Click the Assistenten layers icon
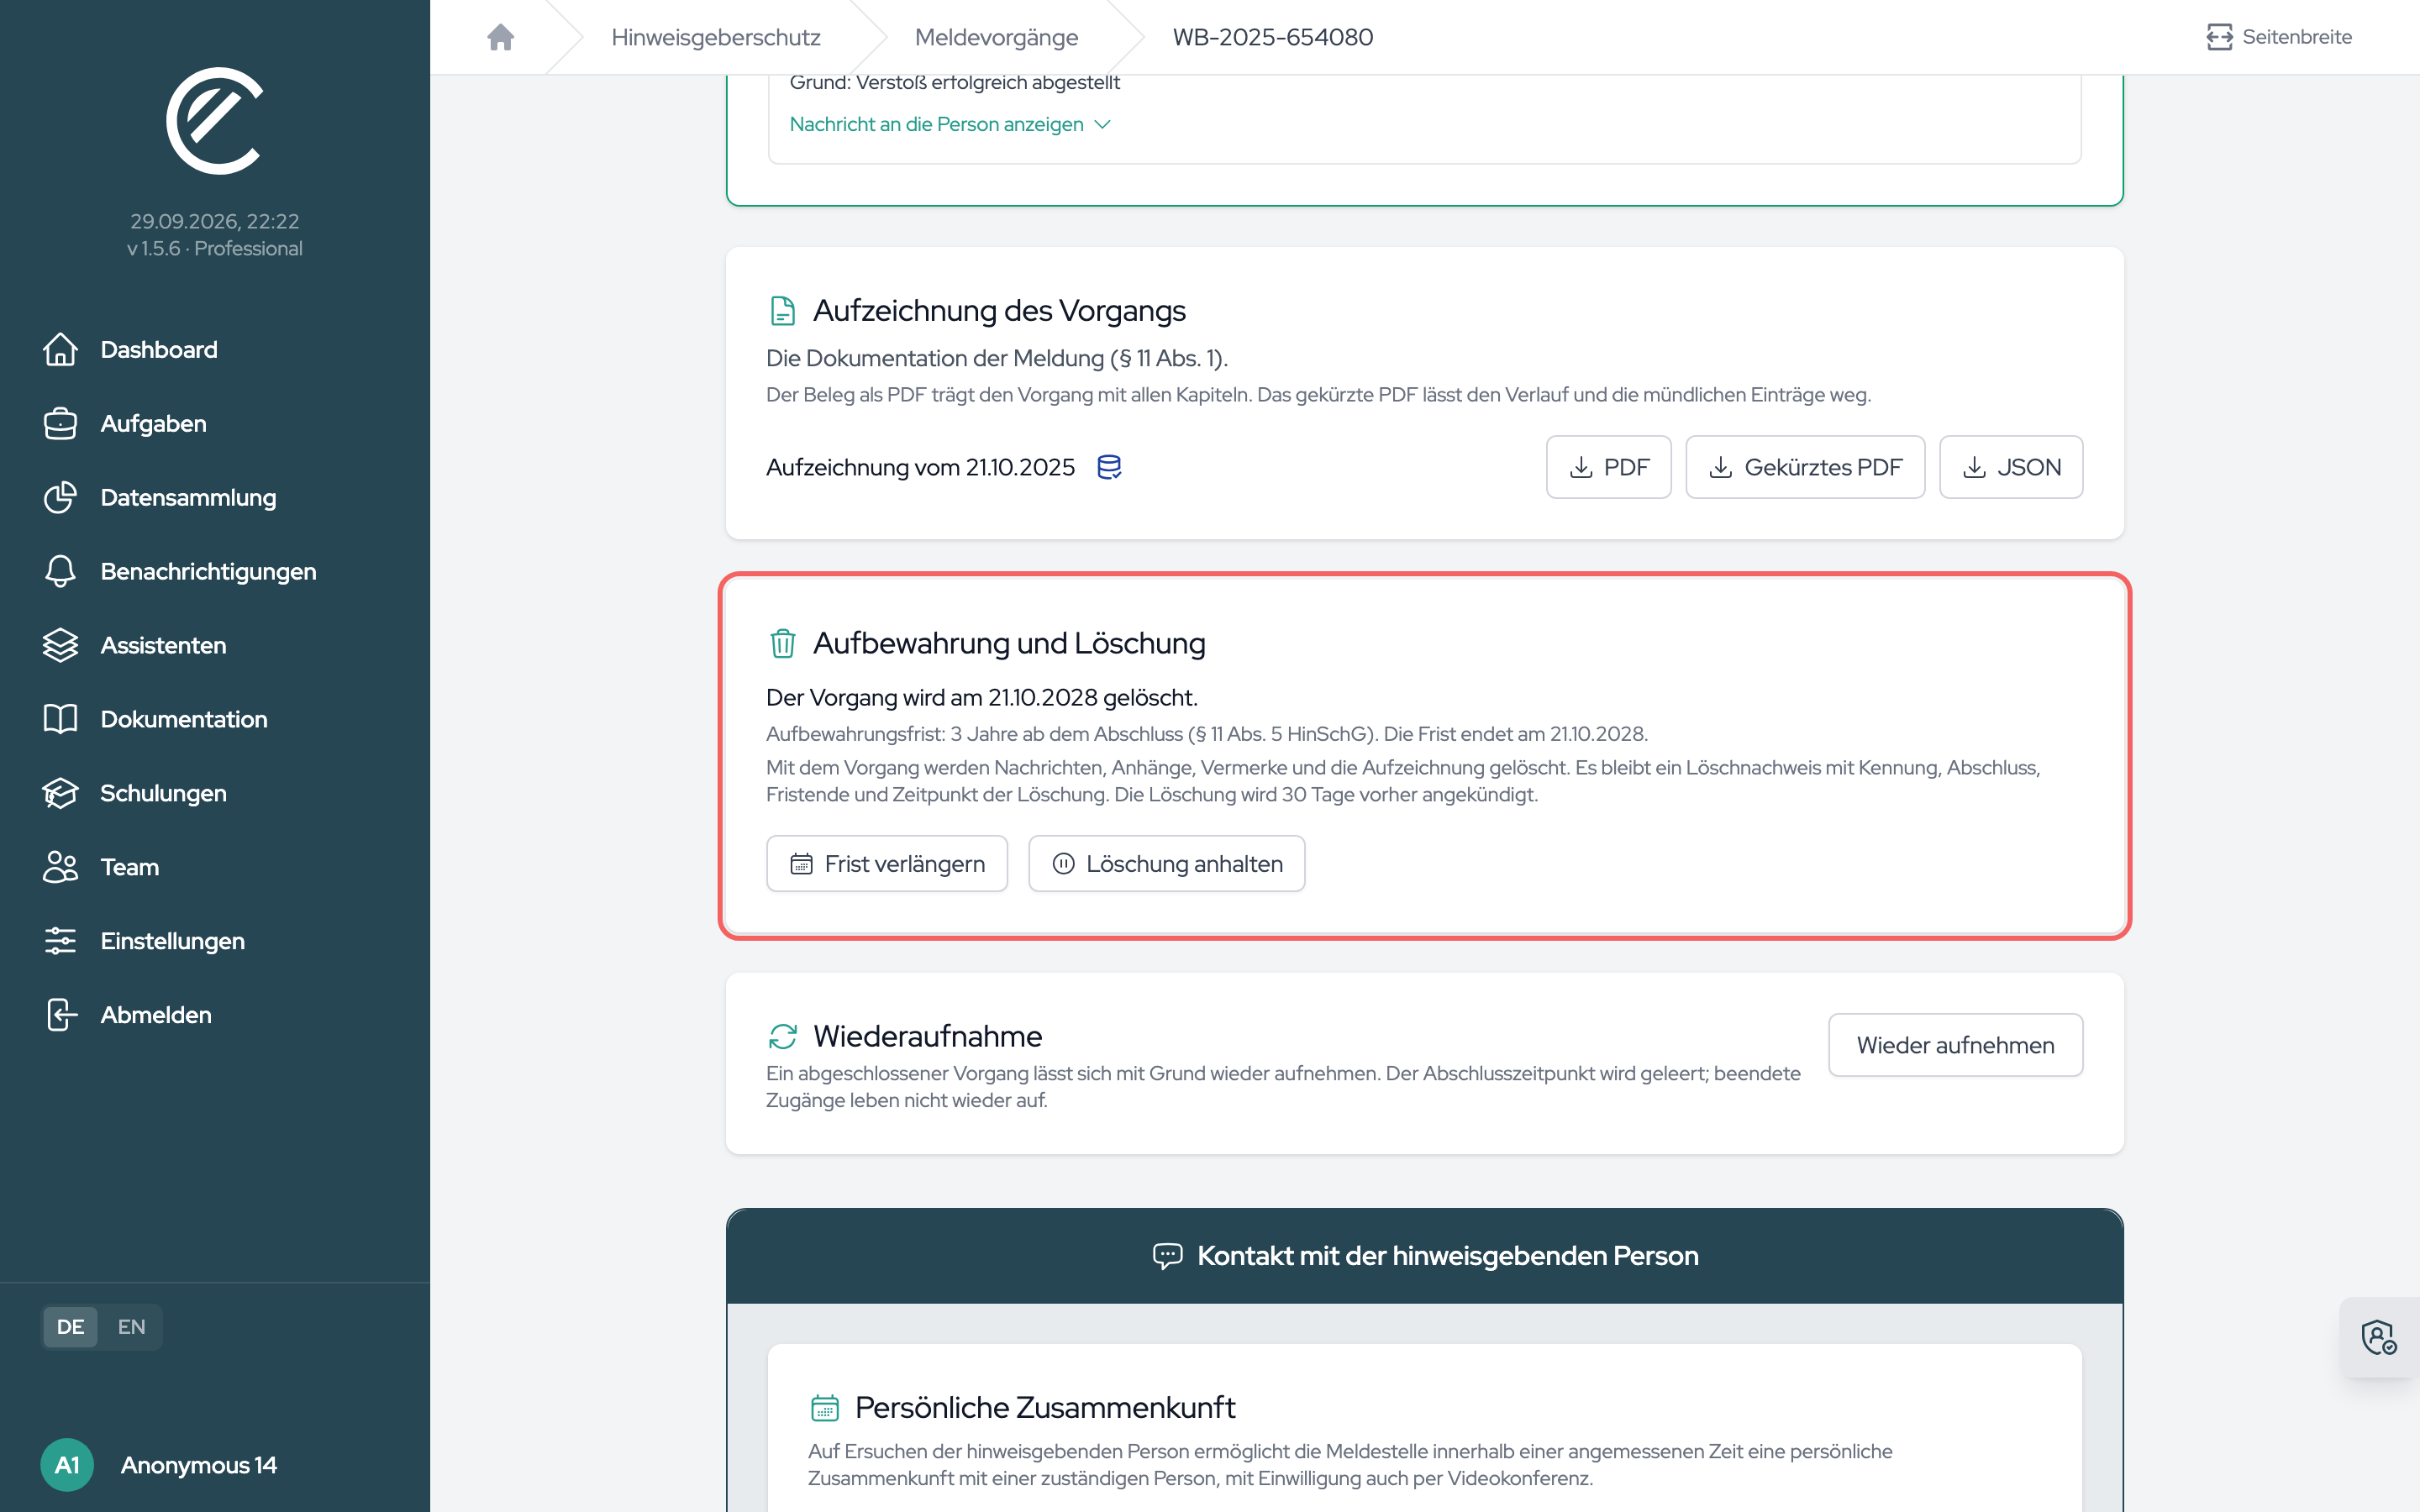Screen dimensions: 2420x1512 click(x=60, y=645)
